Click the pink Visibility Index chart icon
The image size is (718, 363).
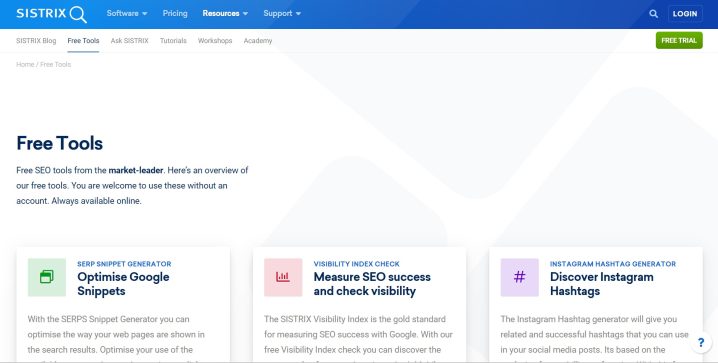coord(283,277)
